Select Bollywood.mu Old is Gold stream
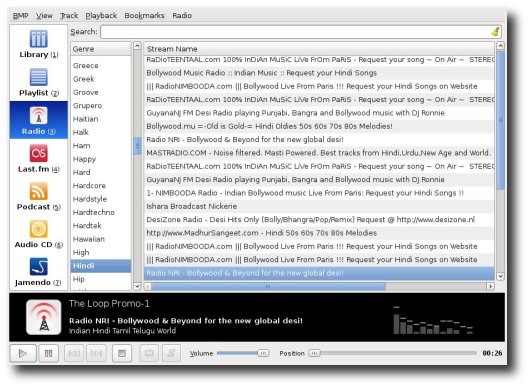The image size is (530, 388). click(319, 126)
